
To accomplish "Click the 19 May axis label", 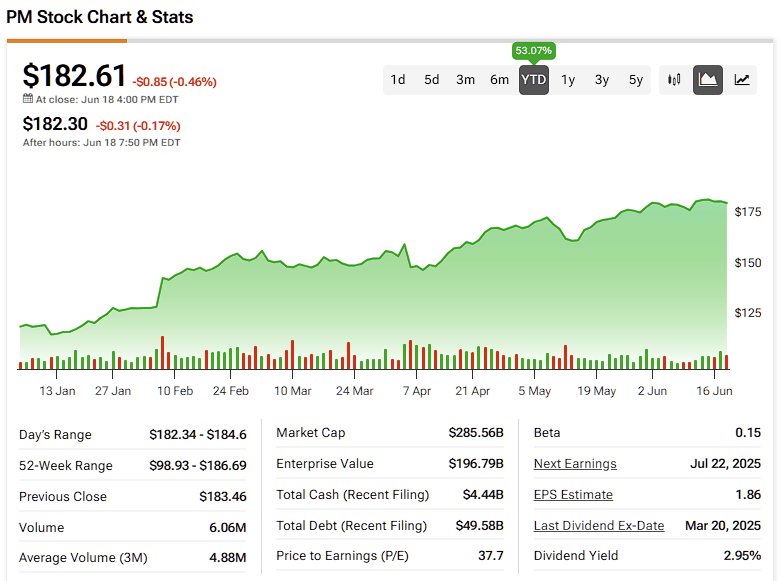I will click(x=596, y=391).
